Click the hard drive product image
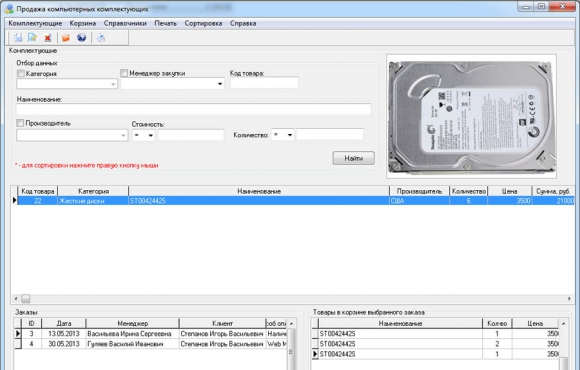 [471, 117]
